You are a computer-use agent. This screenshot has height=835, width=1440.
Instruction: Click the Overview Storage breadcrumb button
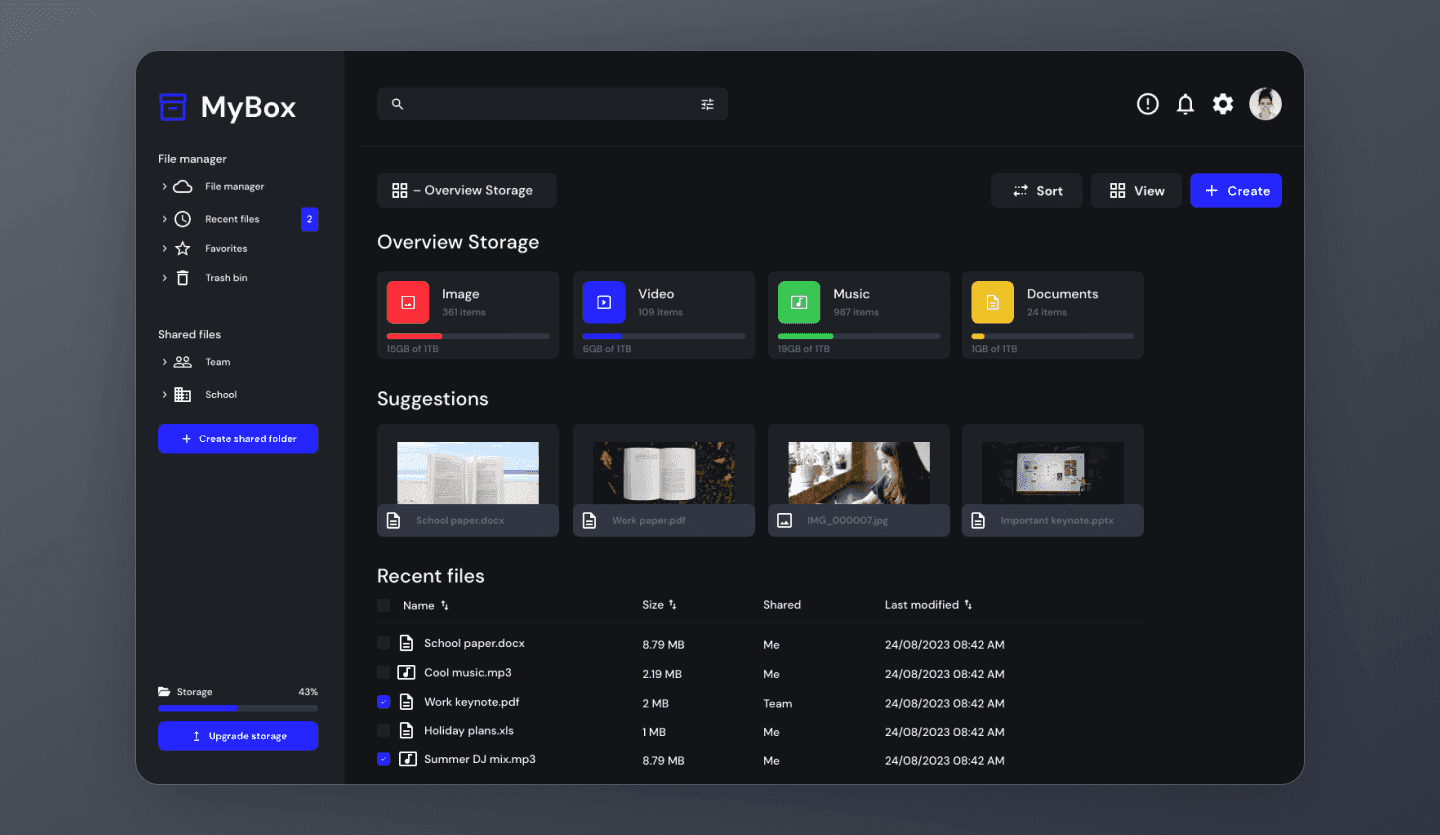click(467, 190)
